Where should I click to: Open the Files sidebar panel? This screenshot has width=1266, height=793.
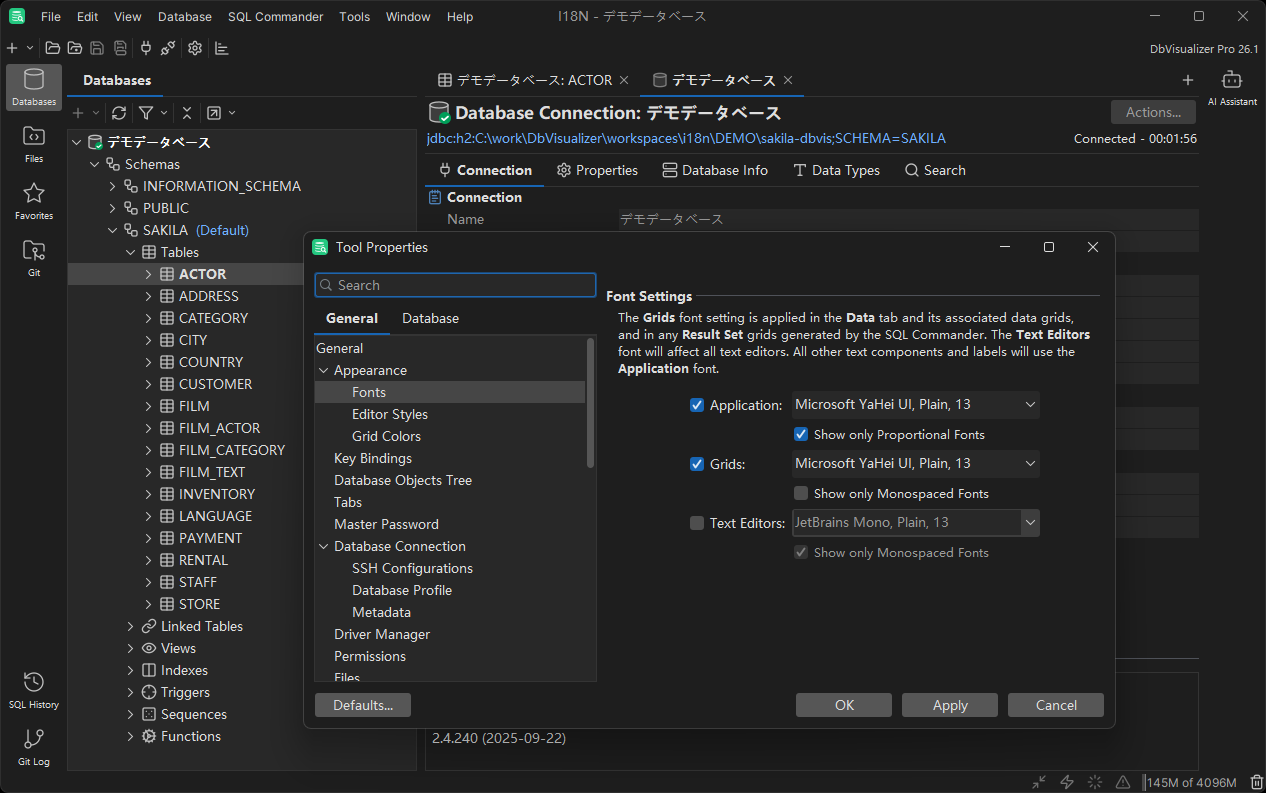click(x=34, y=144)
